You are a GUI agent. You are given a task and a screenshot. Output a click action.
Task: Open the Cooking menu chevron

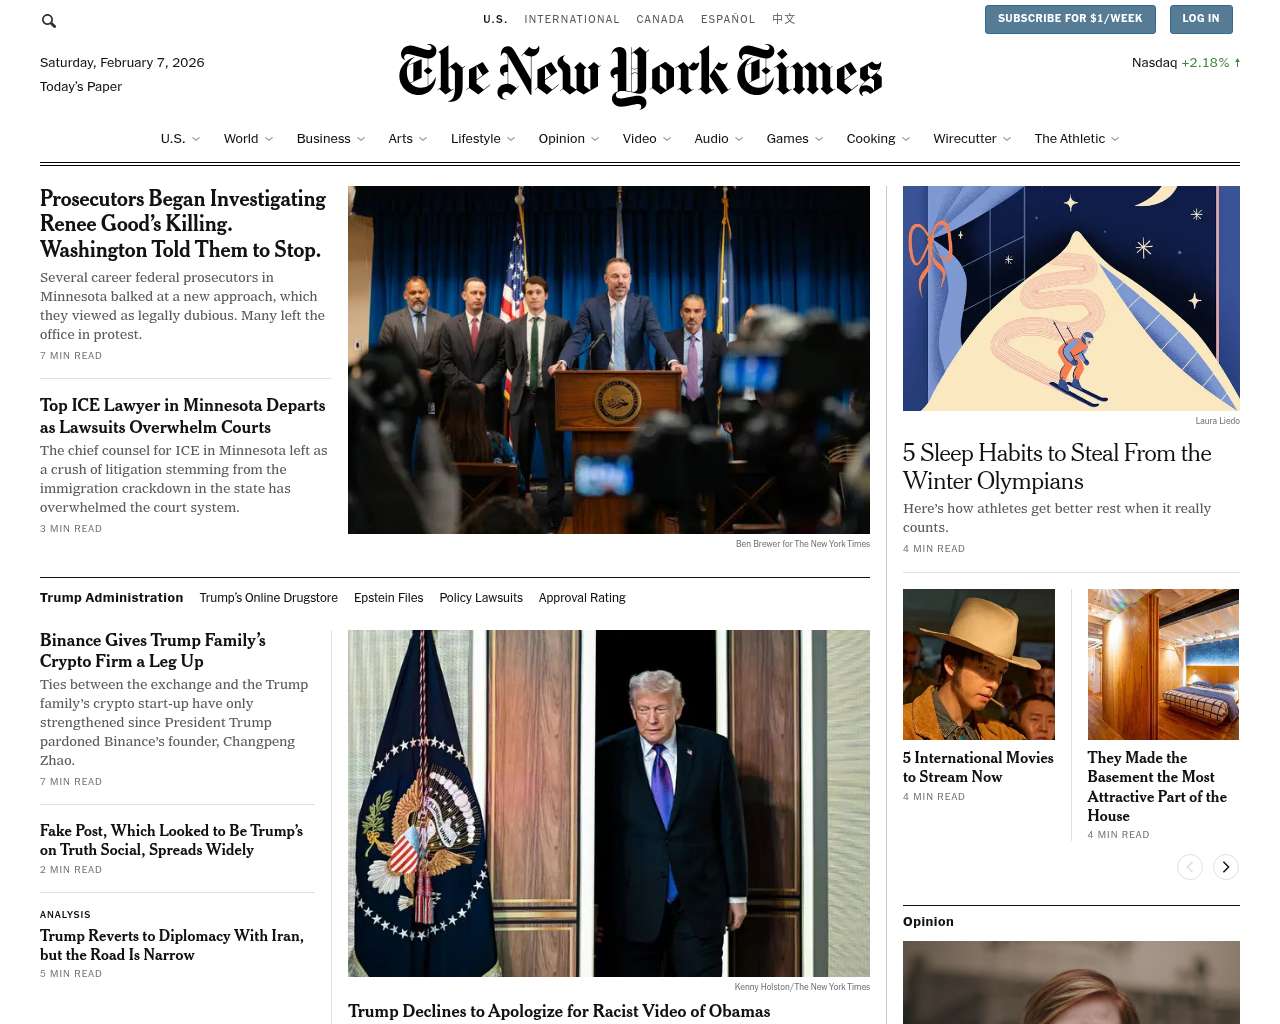coord(906,139)
